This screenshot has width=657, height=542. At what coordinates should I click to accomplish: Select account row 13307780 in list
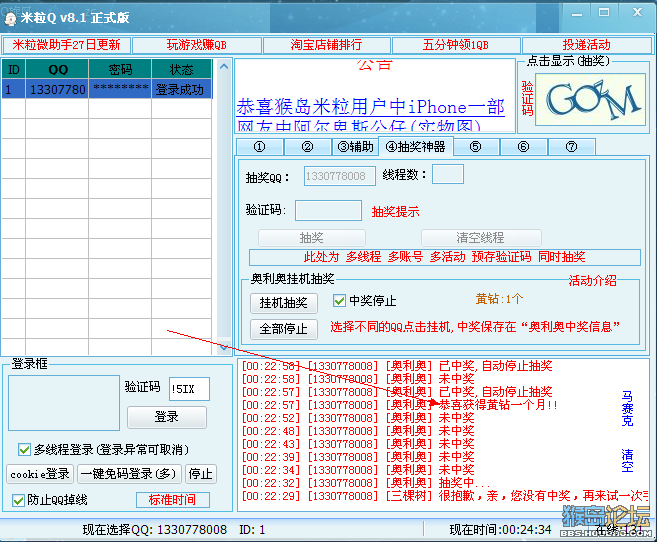coord(107,89)
